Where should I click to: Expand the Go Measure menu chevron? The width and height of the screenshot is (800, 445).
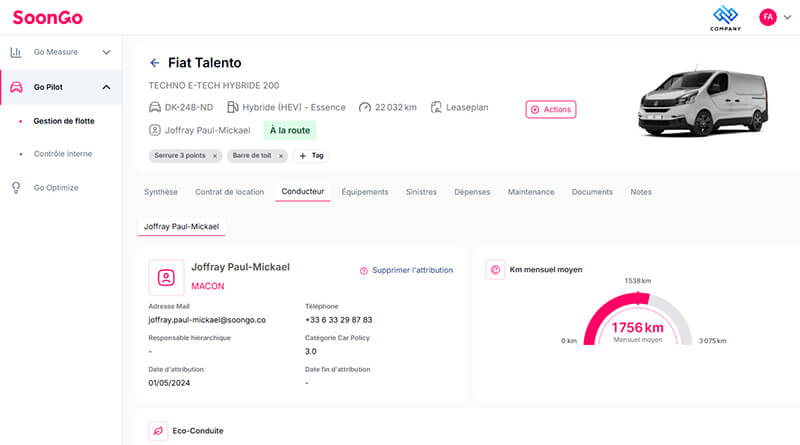point(106,52)
